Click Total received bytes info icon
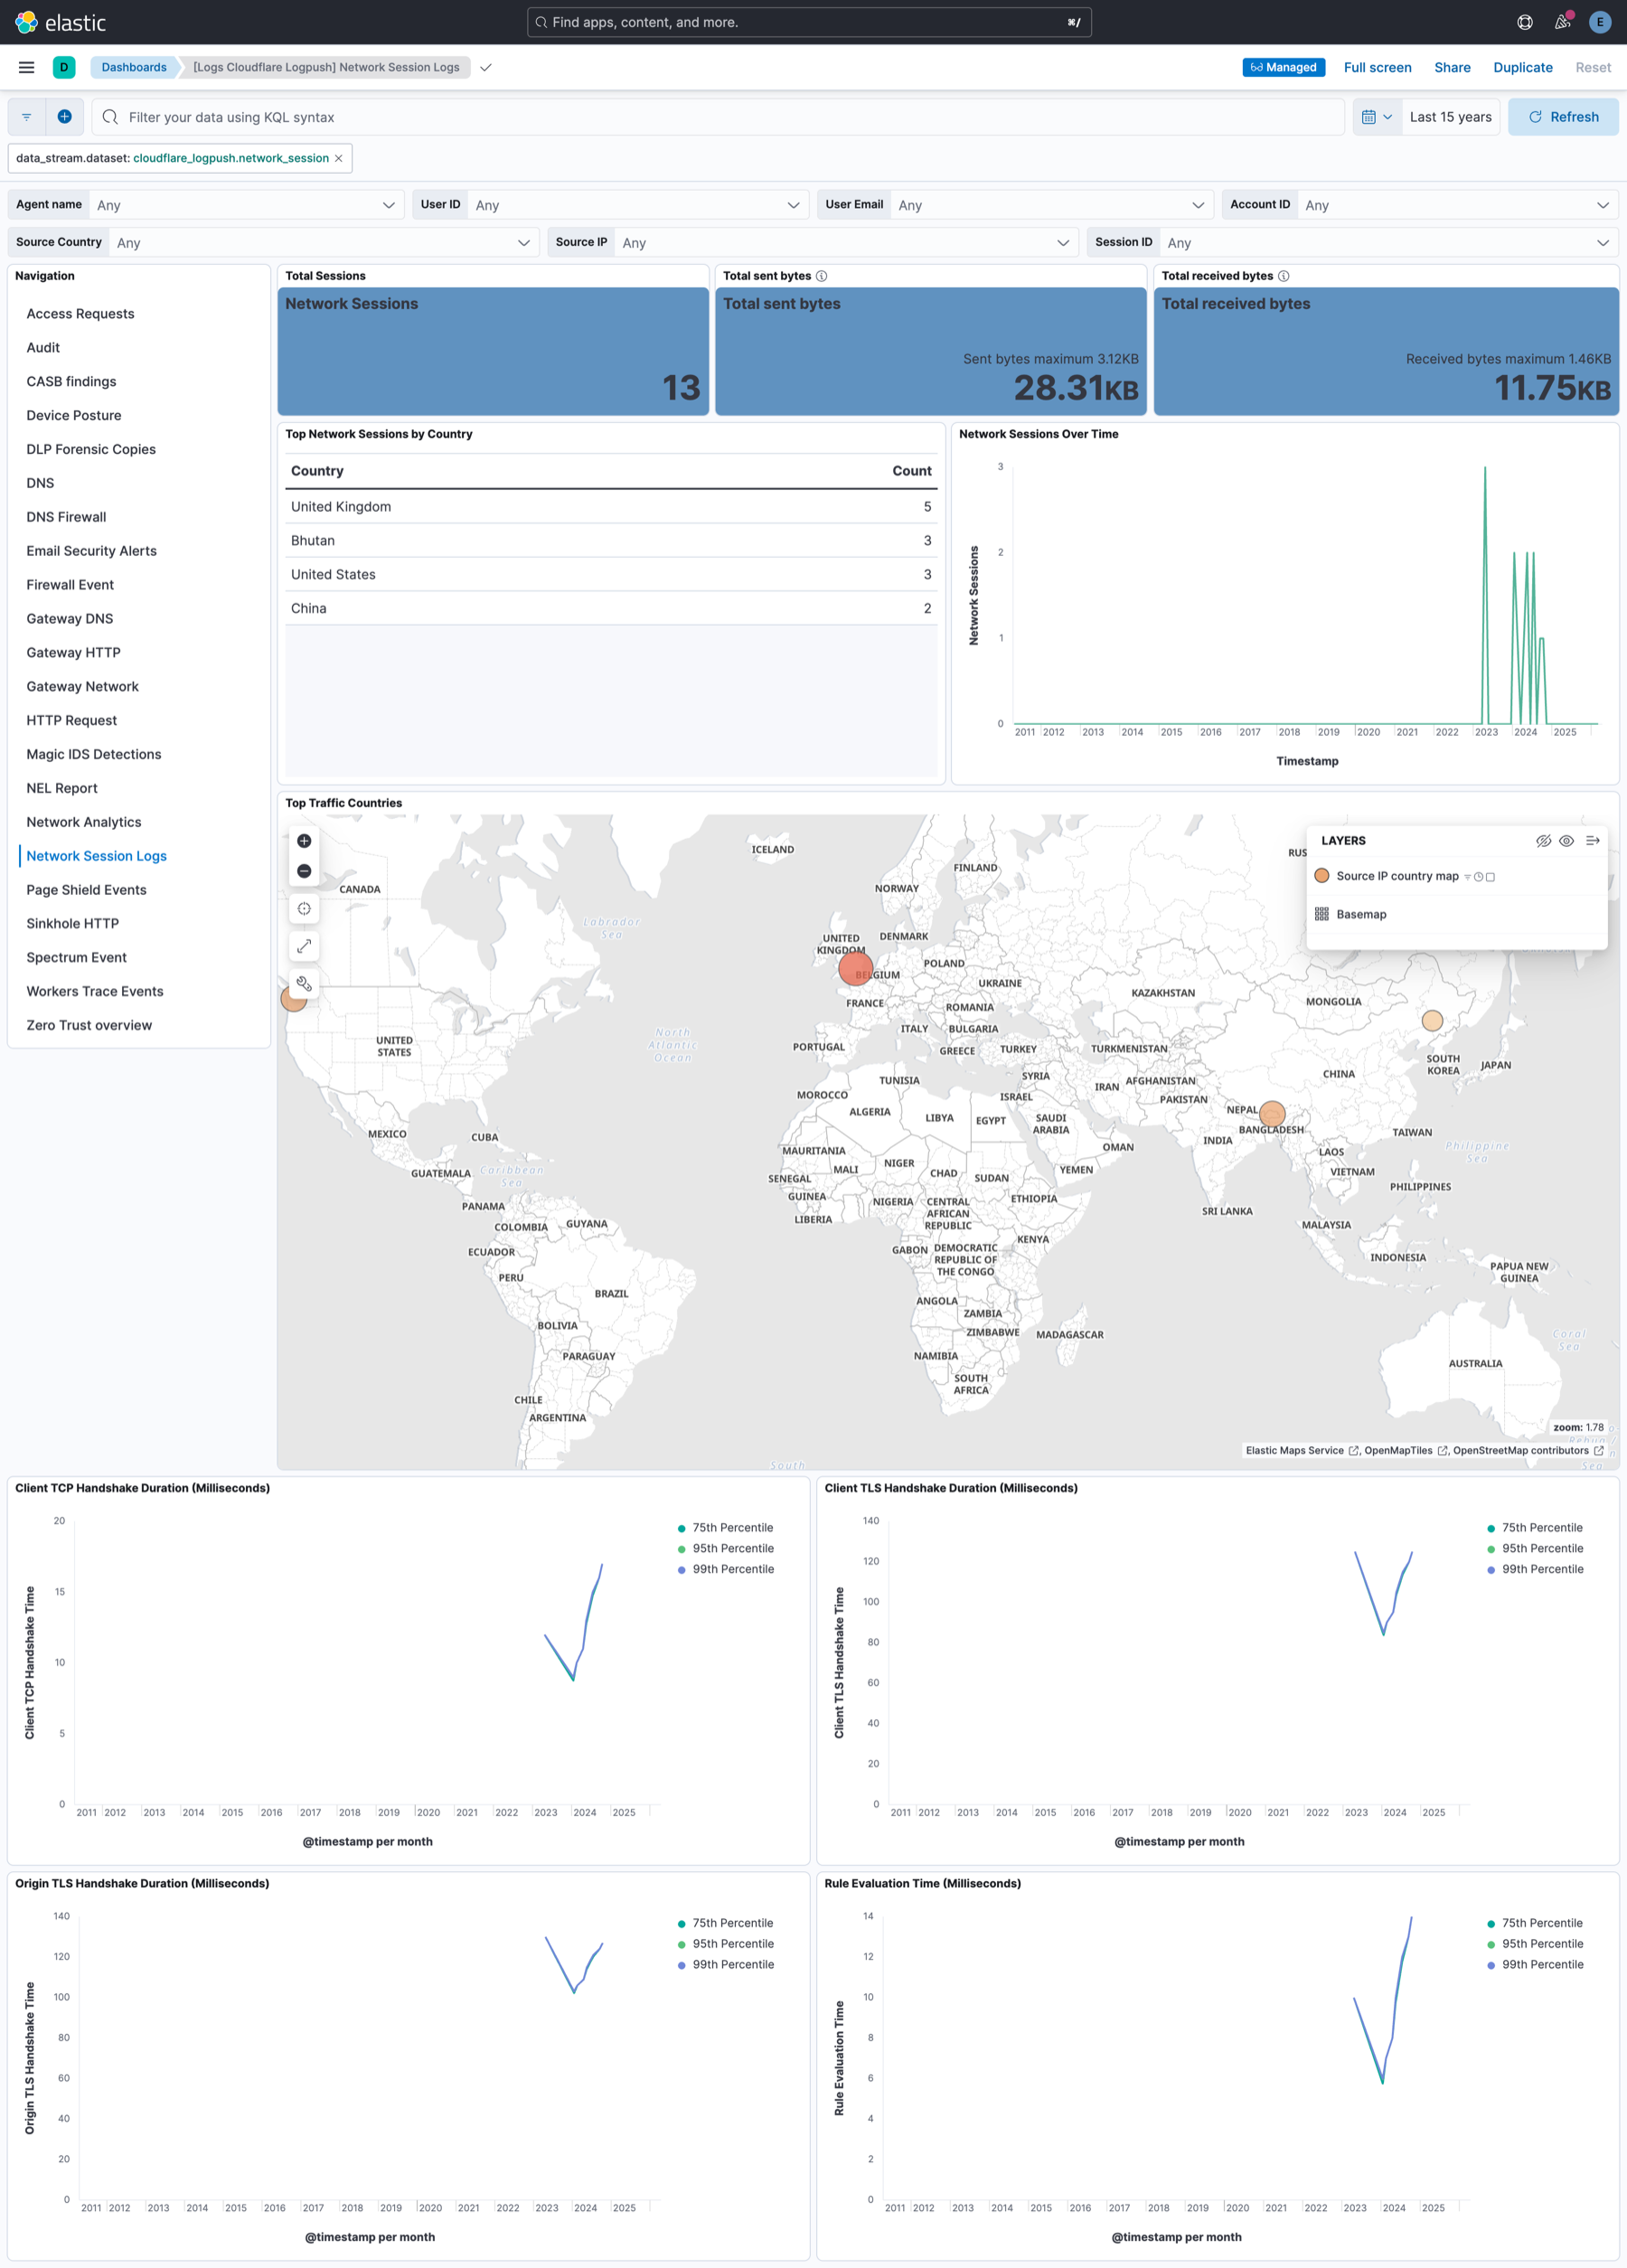The width and height of the screenshot is (1627, 2268). (1283, 276)
